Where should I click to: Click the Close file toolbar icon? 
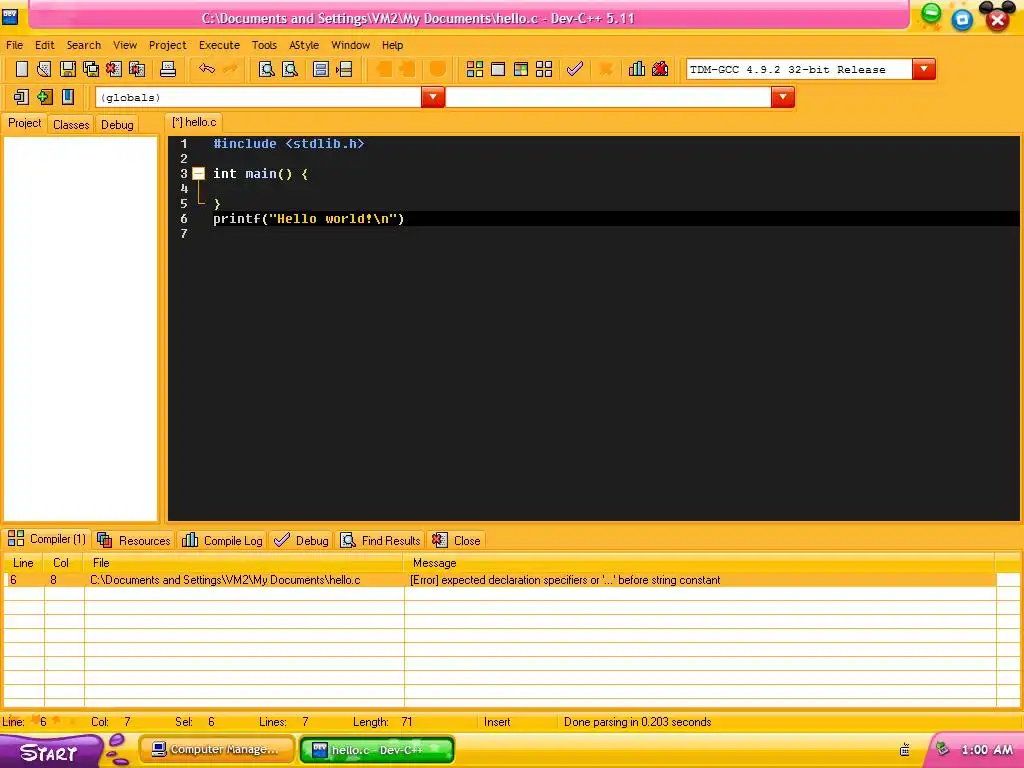114,69
